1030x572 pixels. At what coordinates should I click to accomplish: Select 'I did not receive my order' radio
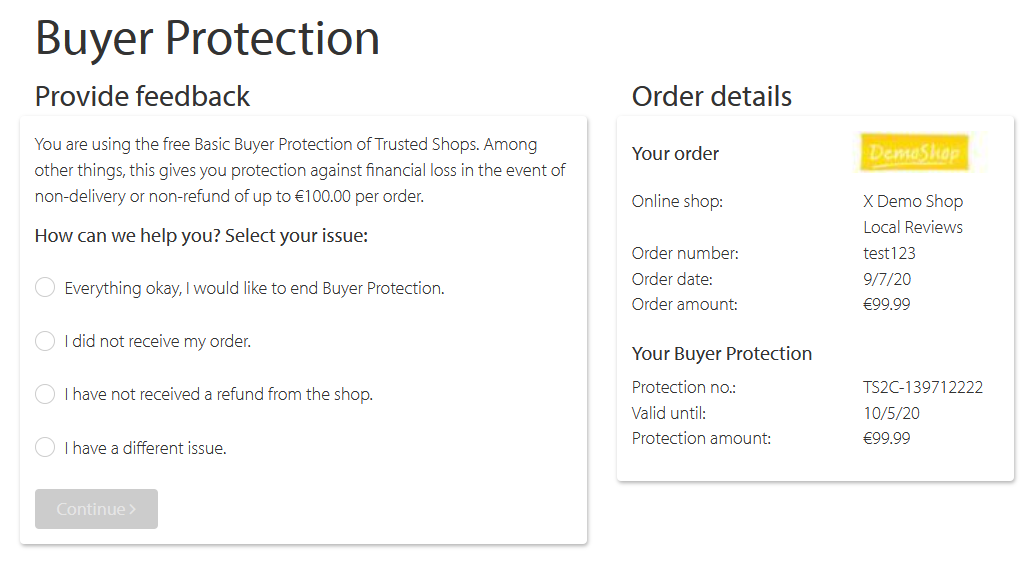point(45,341)
